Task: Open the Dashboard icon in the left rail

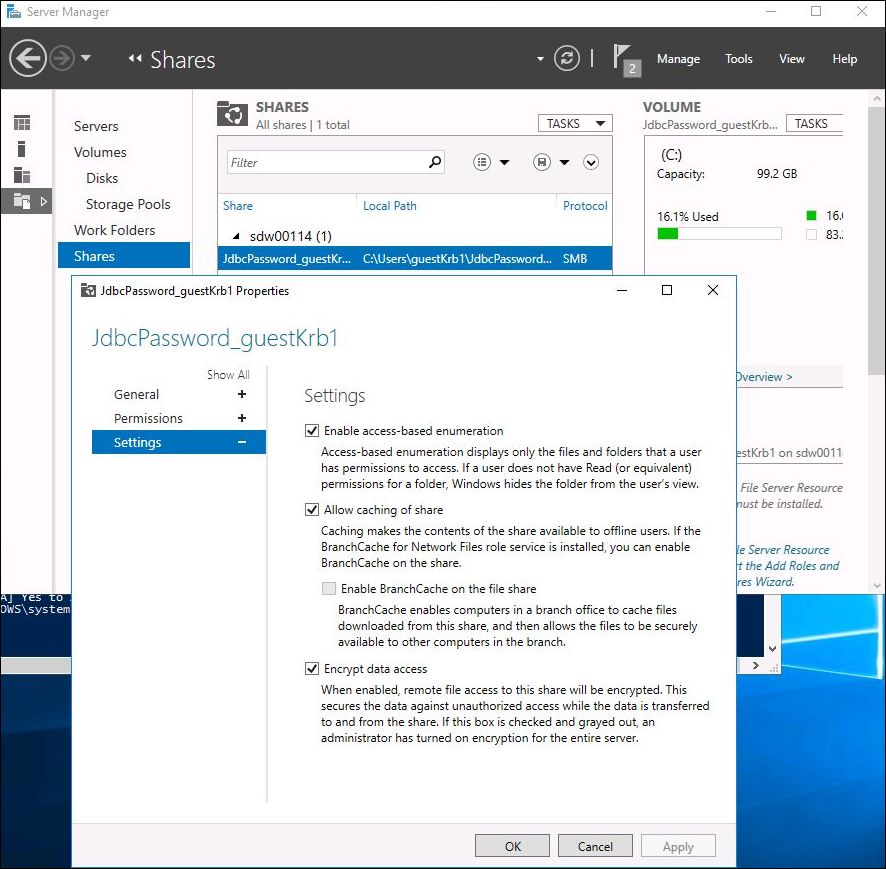Action: (x=22, y=123)
